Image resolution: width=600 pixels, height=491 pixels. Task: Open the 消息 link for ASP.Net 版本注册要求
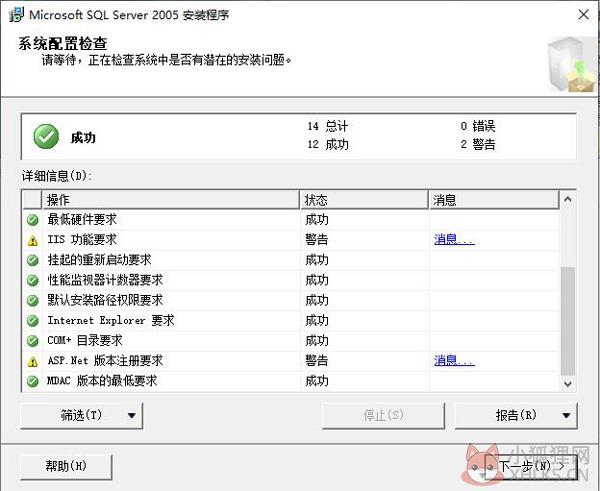(x=454, y=361)
